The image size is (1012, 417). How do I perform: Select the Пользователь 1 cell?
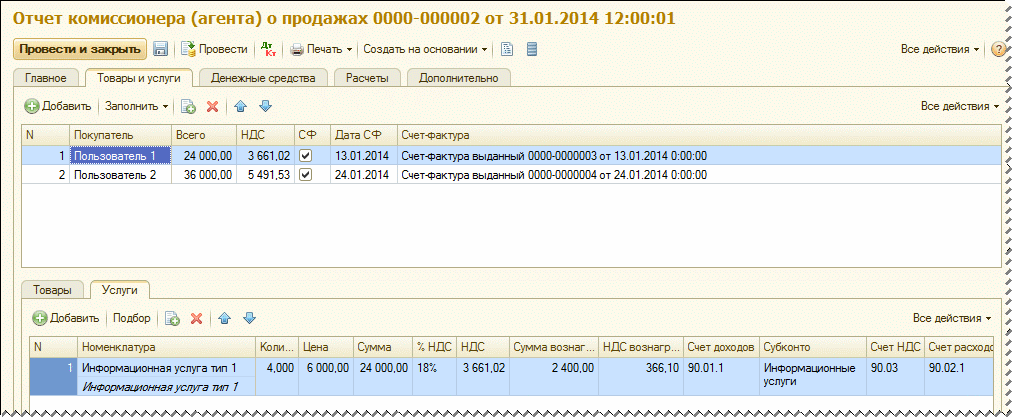120,156
